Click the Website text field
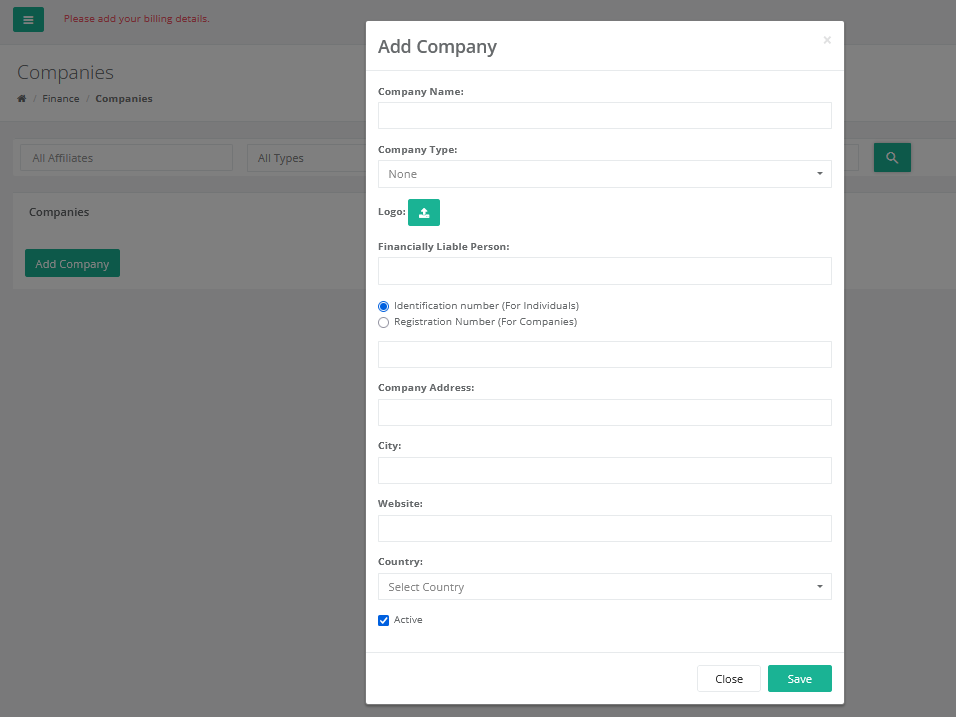The width and height of the screenshot is (956, 717). click(605, 529)
